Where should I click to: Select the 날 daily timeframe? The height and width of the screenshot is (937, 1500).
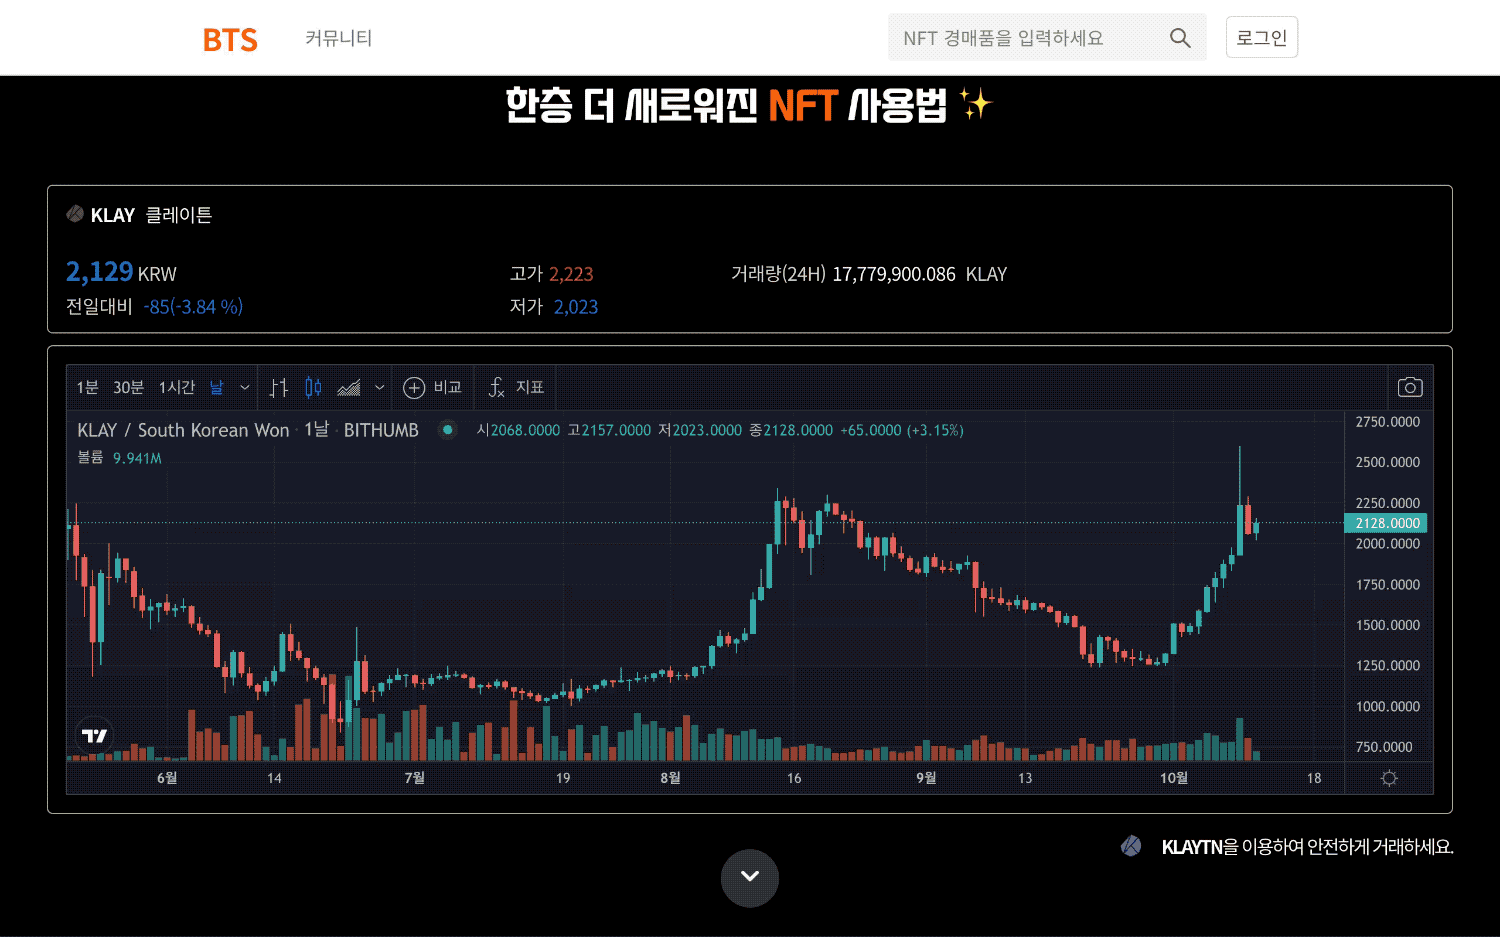(x=216, y=387)
